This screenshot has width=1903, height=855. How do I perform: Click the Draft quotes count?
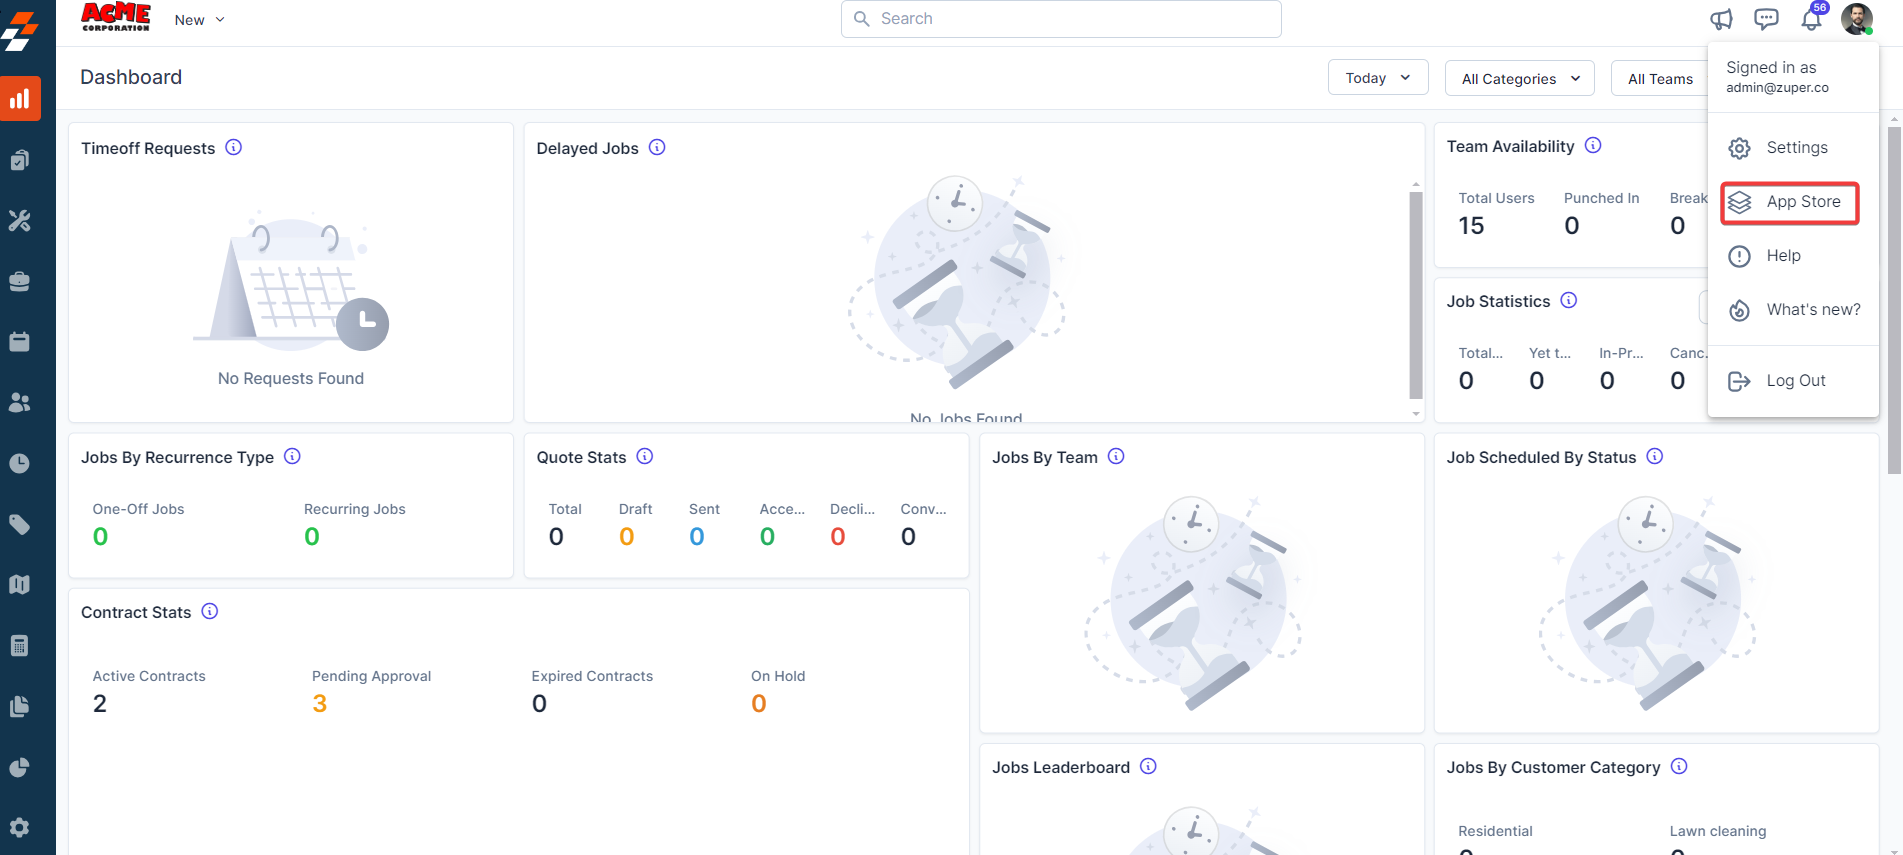[627, 537]
